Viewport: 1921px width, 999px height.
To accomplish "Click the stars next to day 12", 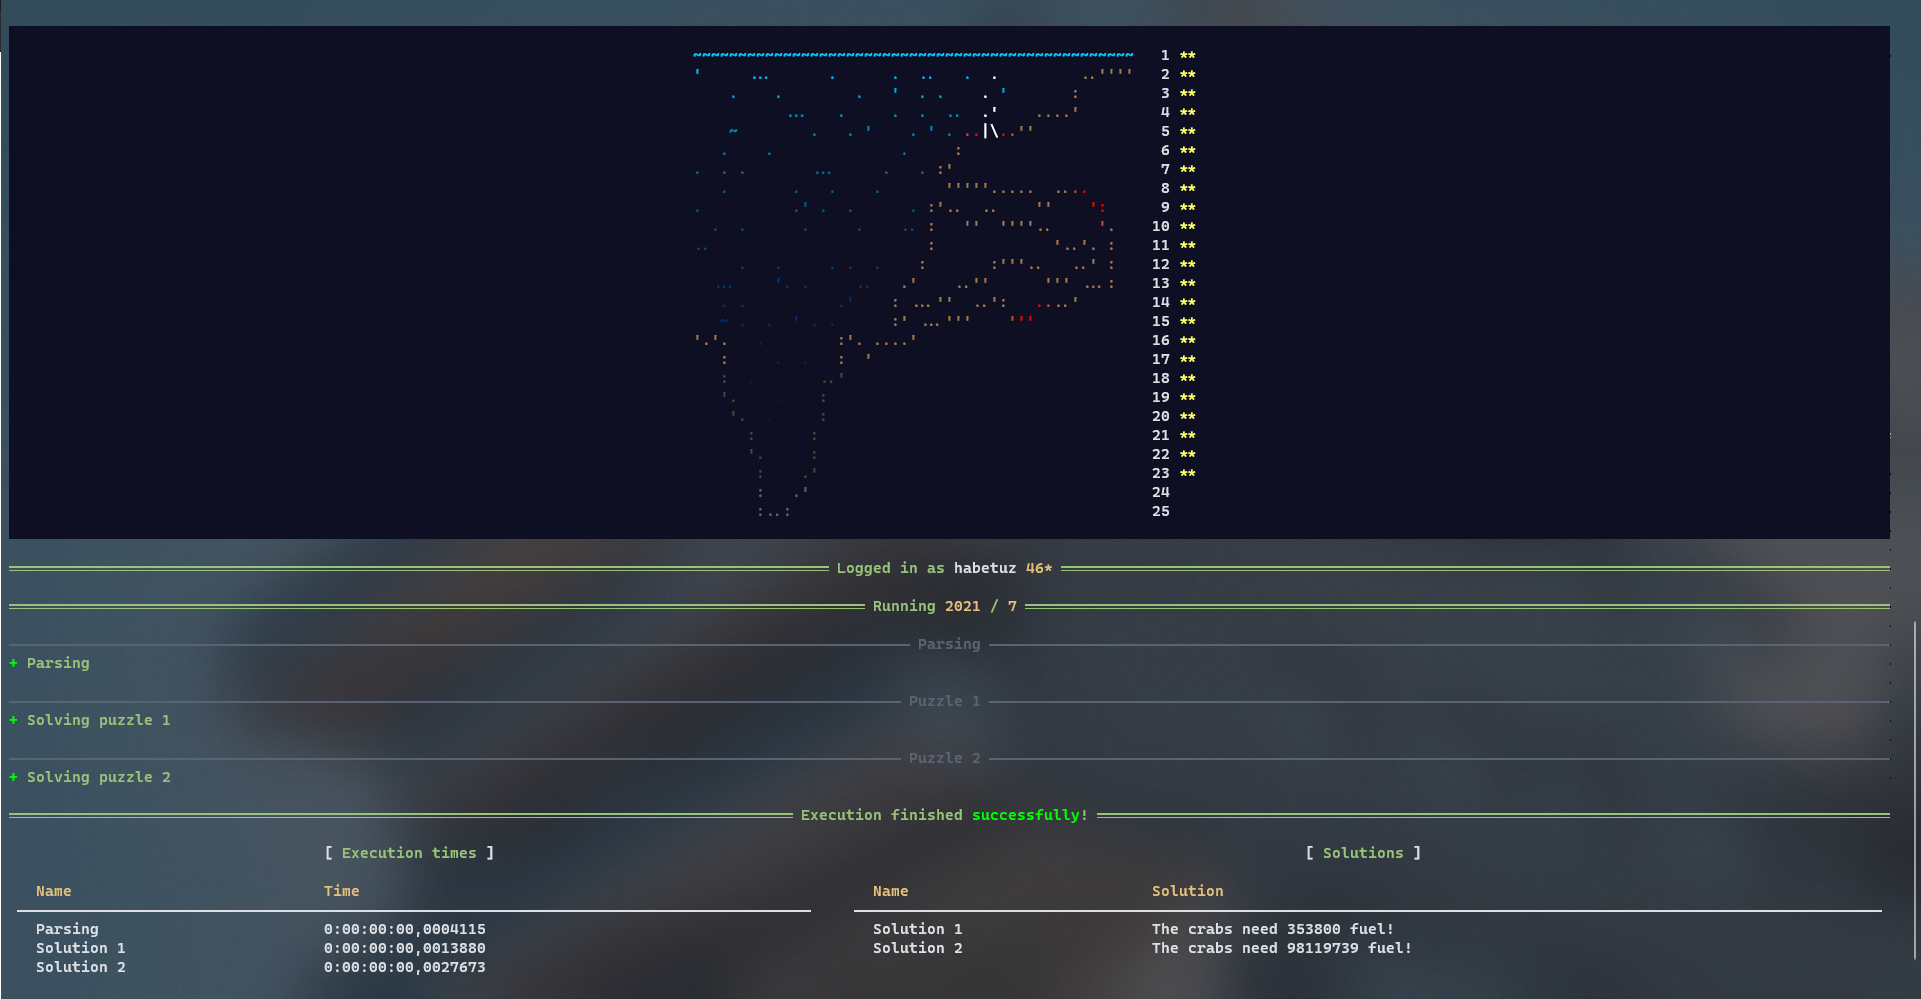I will point(1187,265).
